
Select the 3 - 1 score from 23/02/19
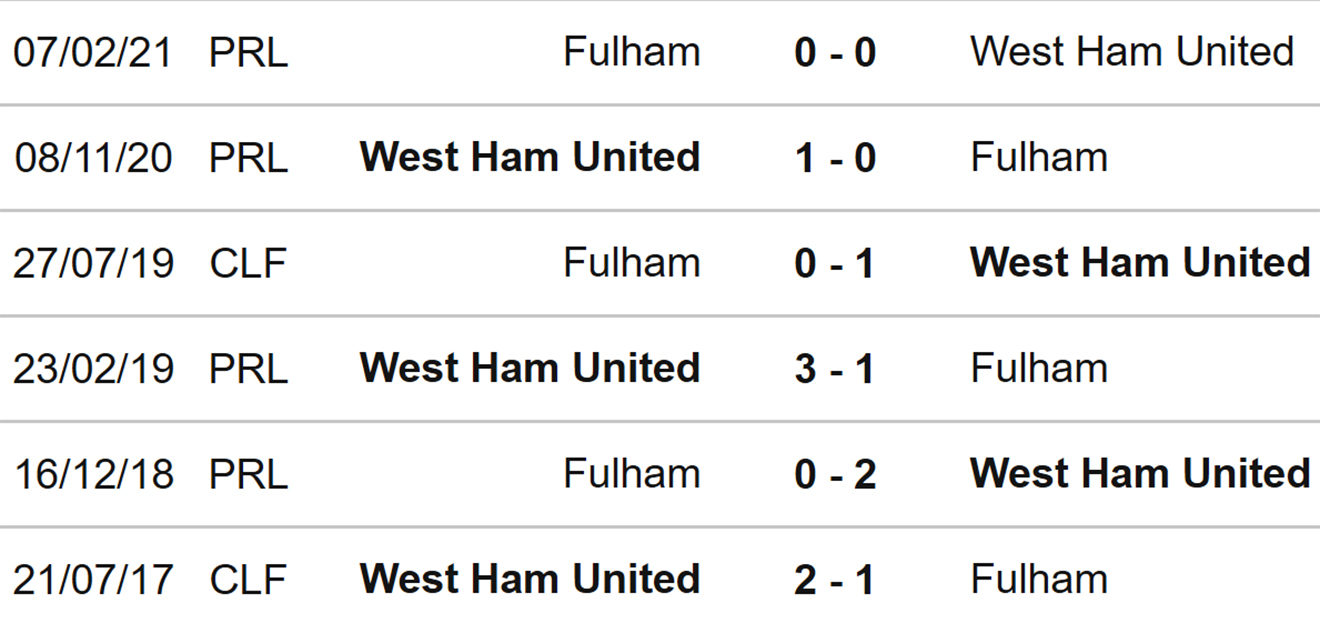[835, 369]
